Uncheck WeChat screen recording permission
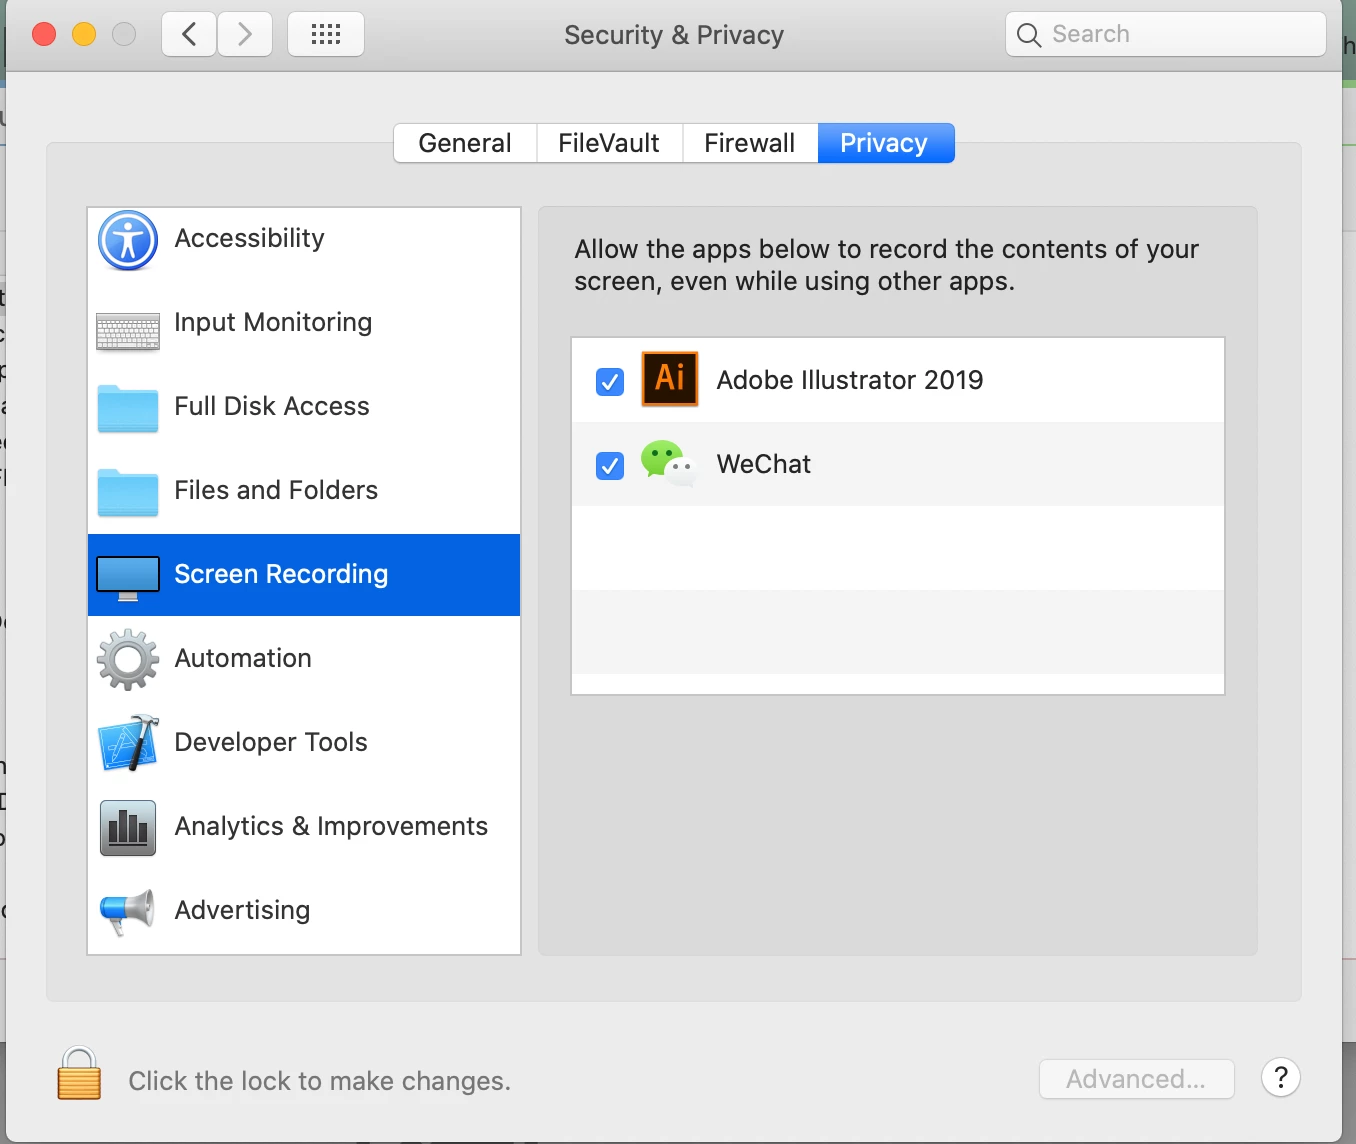Image resolution: width=1356 pixels, height=1144 pixels. (610, 465)
